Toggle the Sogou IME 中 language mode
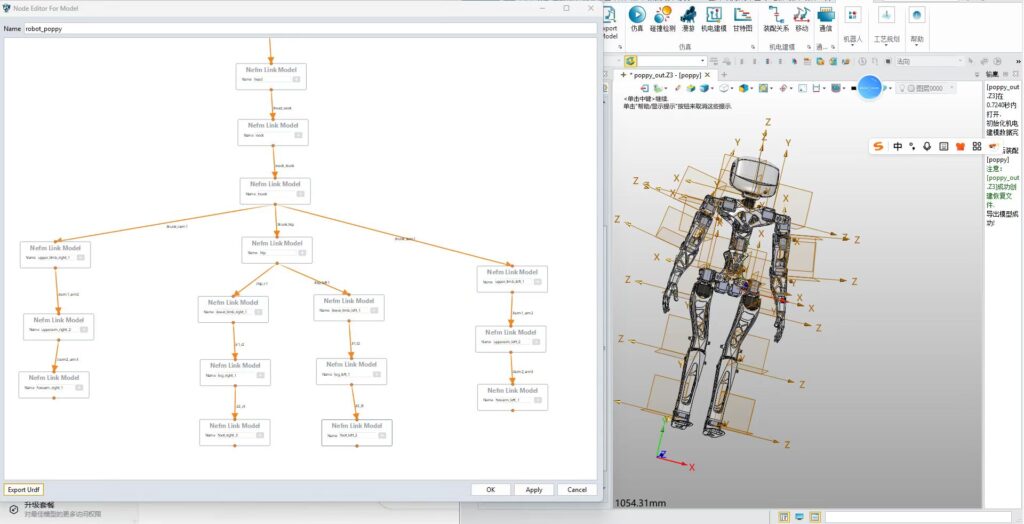Screen dimensions: 1024x524 coord(897,146)
